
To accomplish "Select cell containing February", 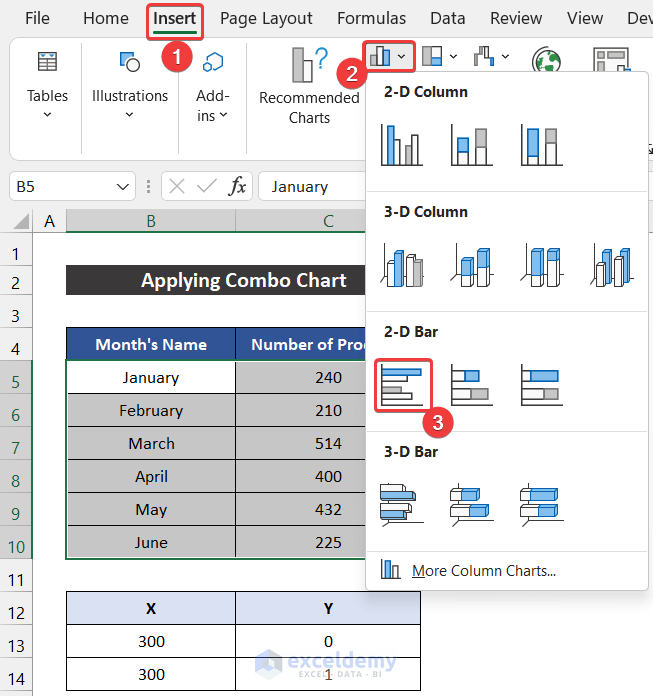I will (151, 410).
